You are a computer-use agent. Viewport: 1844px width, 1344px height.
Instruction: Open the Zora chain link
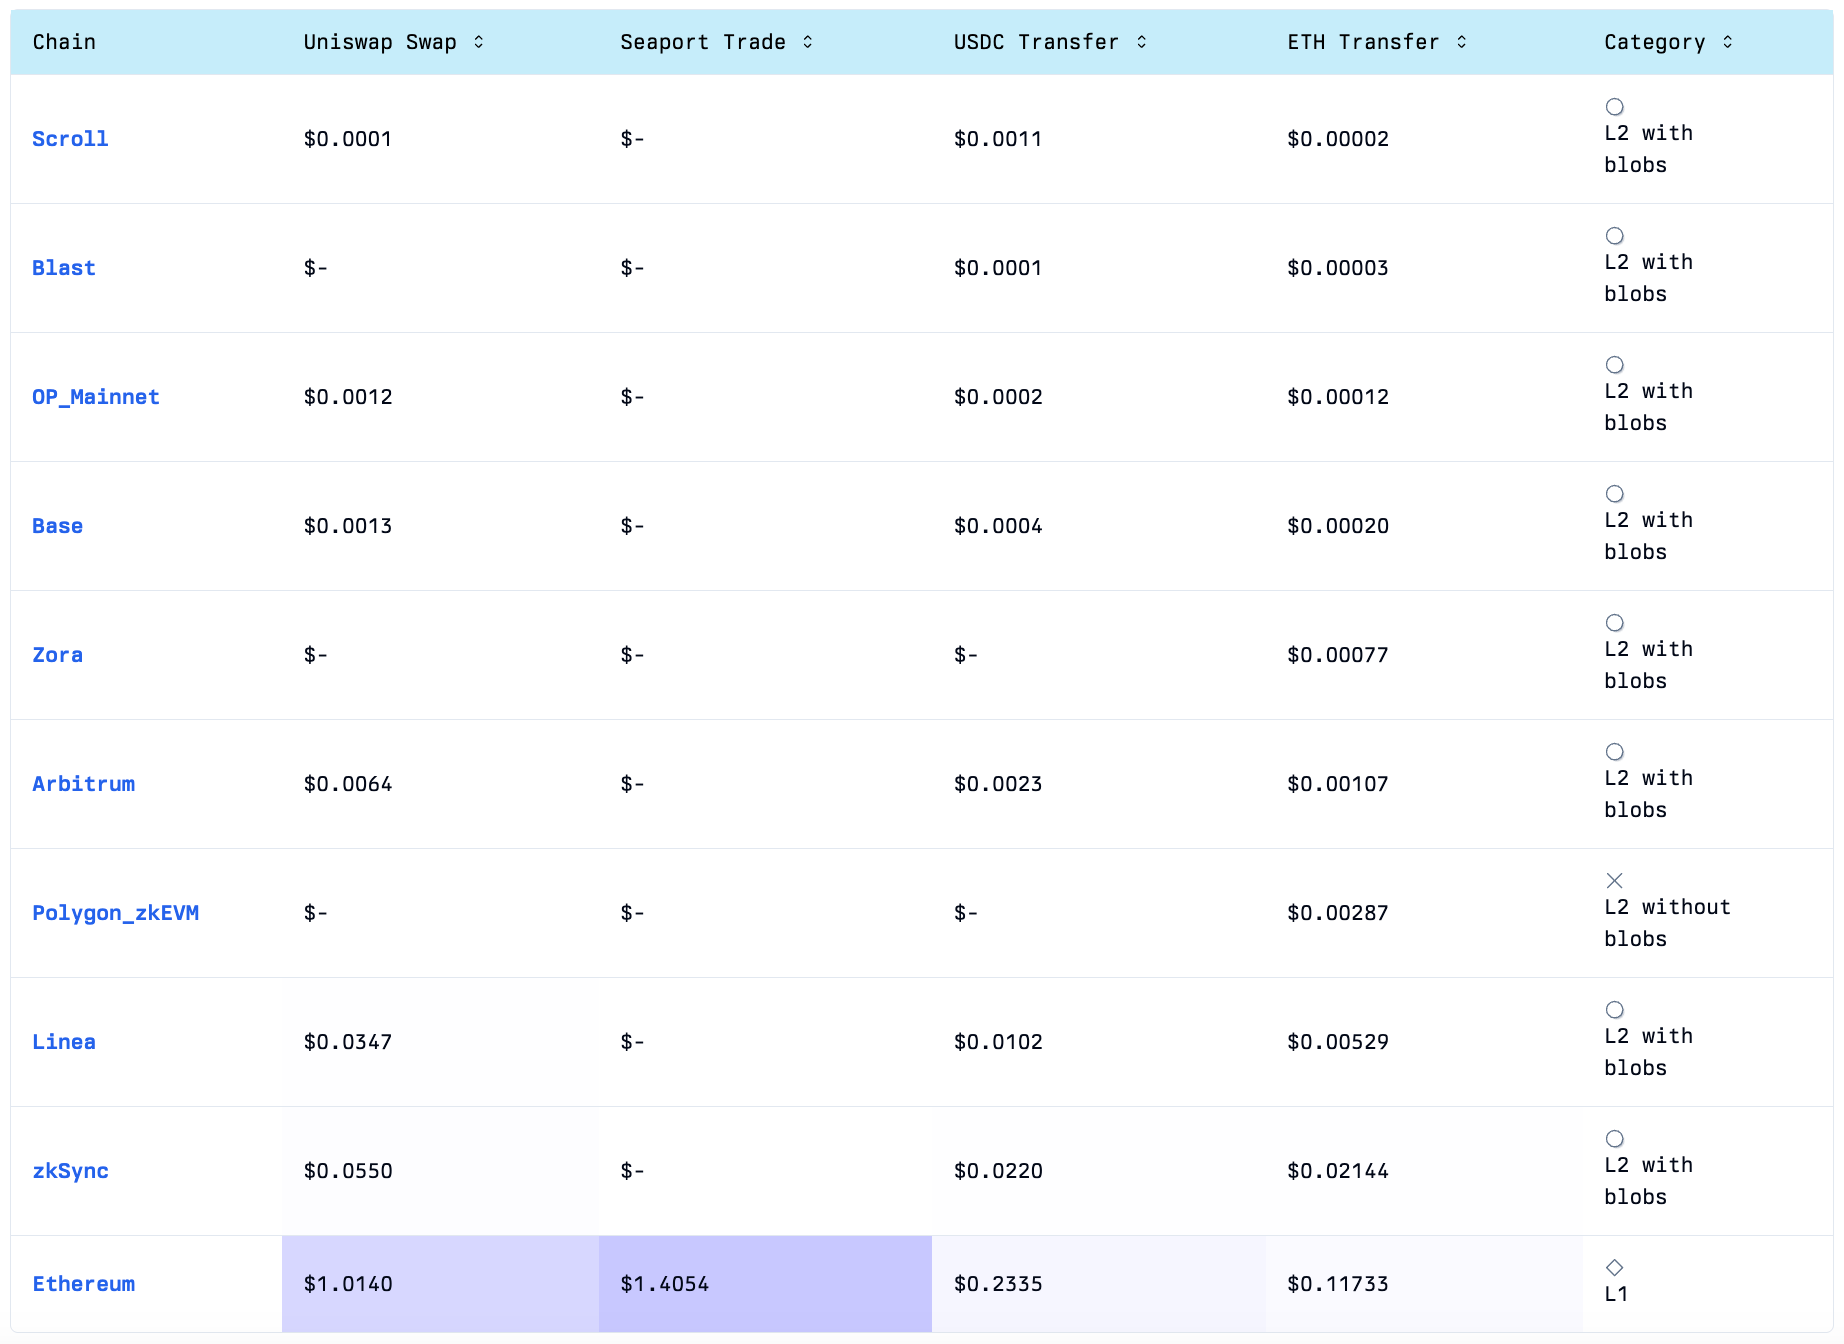tap(58, 655)
